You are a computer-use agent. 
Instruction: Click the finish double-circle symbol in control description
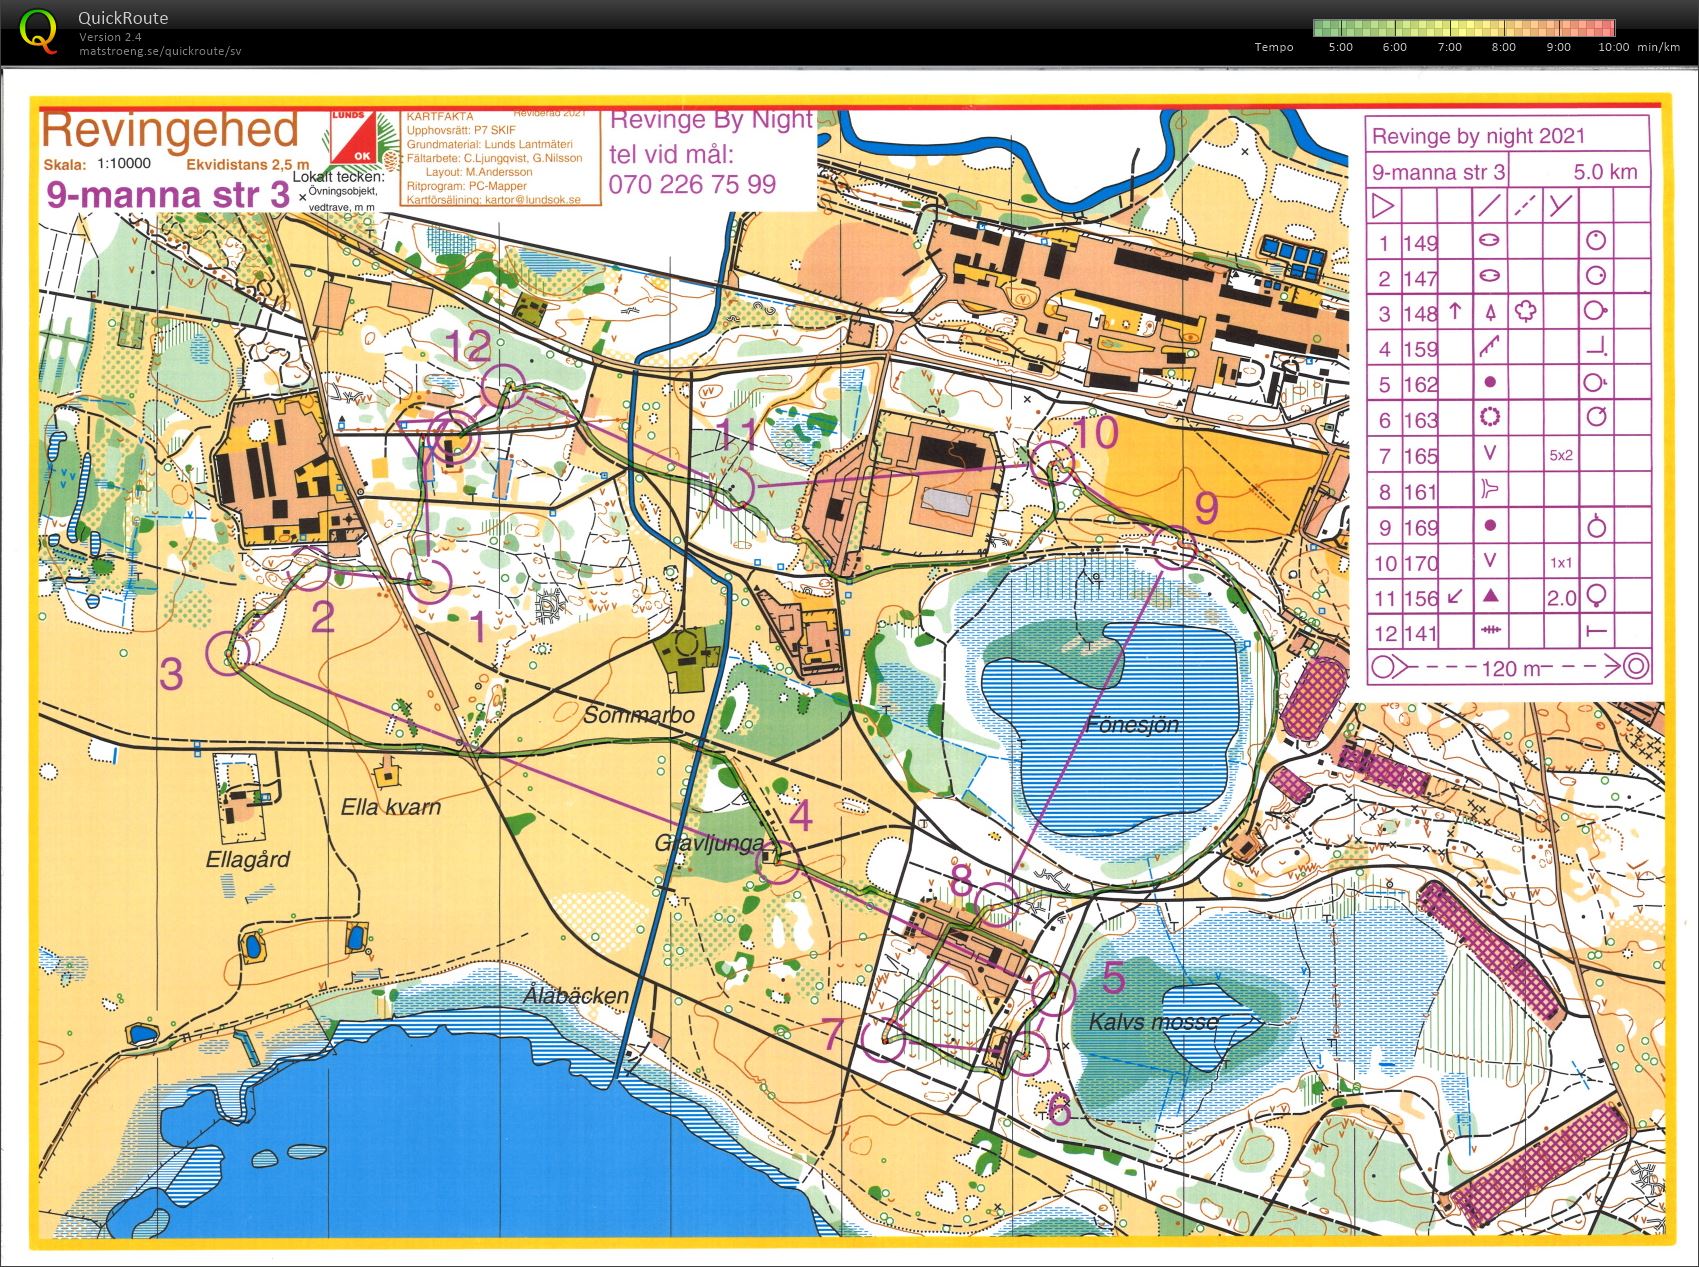(x=1636, y=666)
